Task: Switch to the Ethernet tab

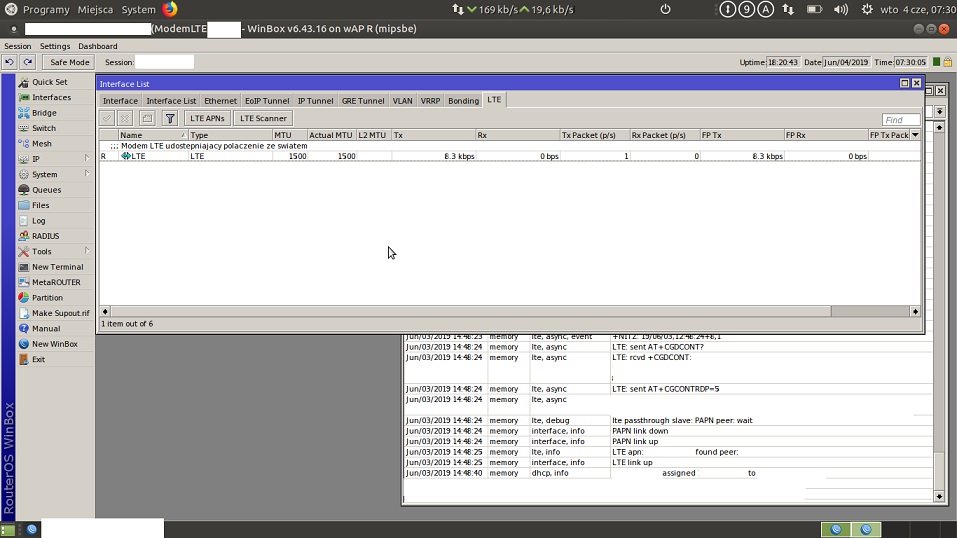Action: click(220, 101)
